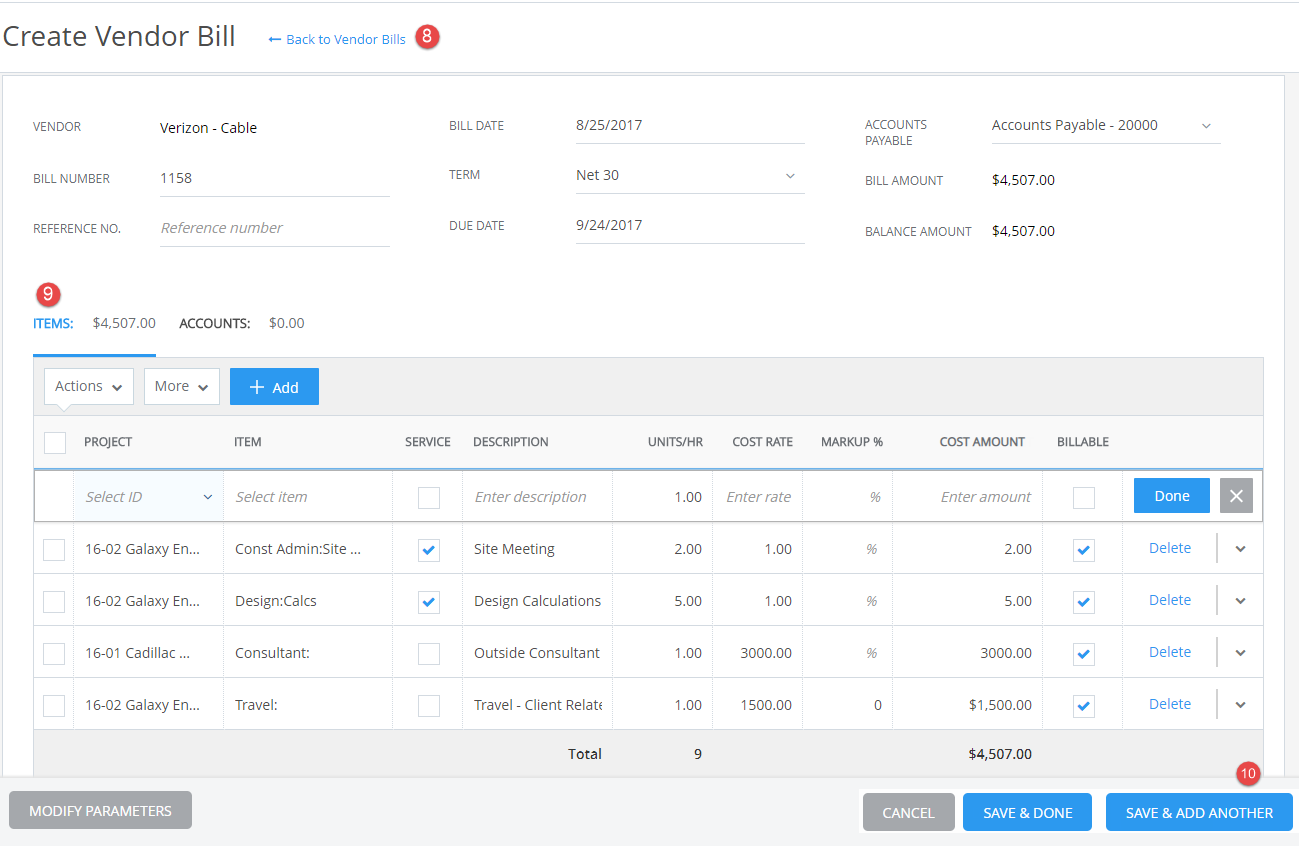Open the More dropdown
The height and width of the screenshot is (846, 1299).
(x=182, y=386)
